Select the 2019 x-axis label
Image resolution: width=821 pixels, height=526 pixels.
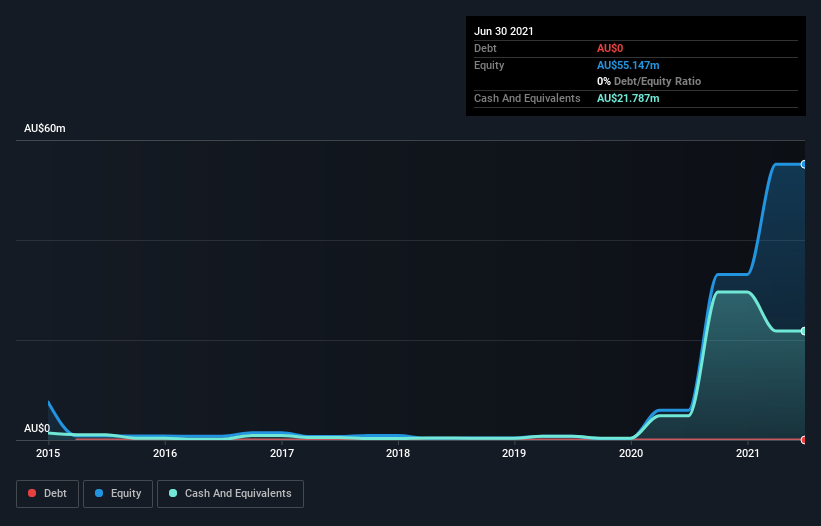514,453
